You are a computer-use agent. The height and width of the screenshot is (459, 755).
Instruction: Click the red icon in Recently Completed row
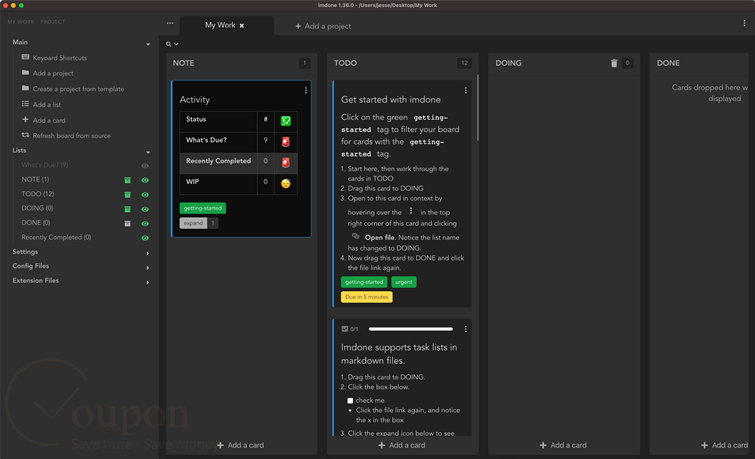tap(286, 162)
